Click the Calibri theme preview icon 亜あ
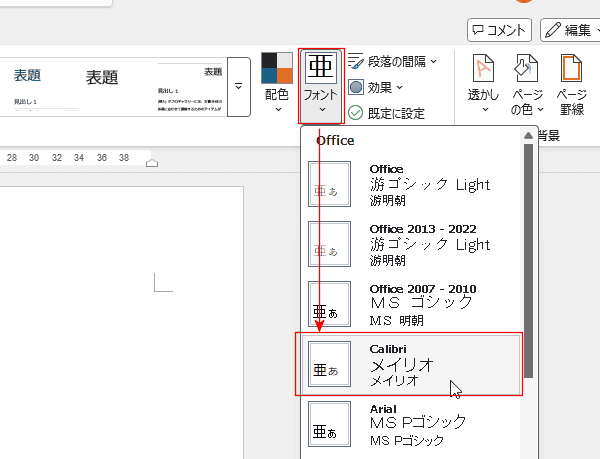The width and height of the screenshot is (600, 459). pos(329,364)
